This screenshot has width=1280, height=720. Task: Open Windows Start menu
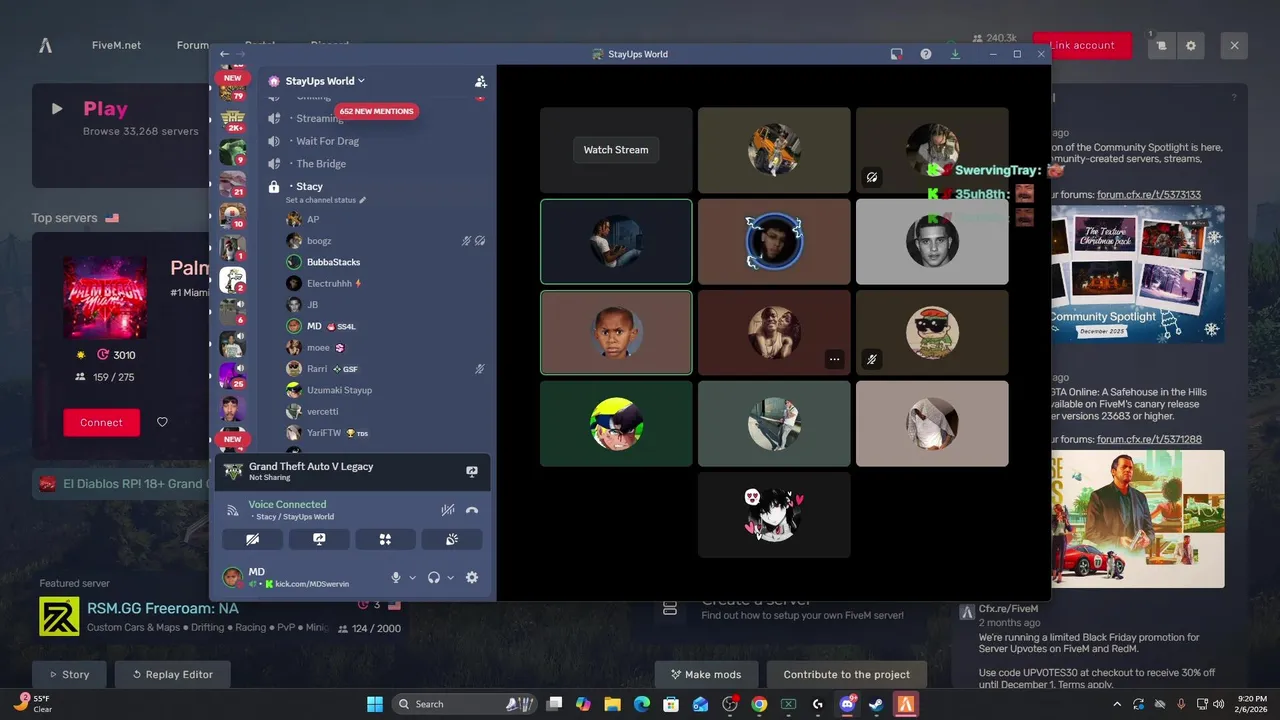(374, 704)
